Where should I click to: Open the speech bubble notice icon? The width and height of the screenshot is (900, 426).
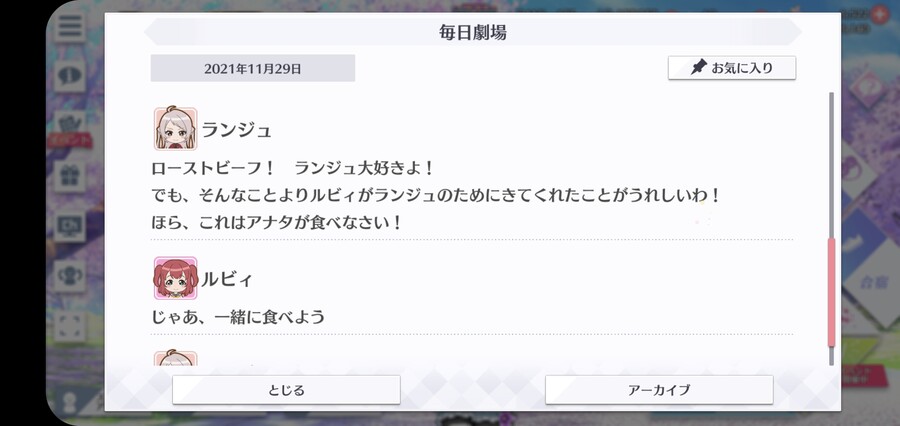(70, 75)
